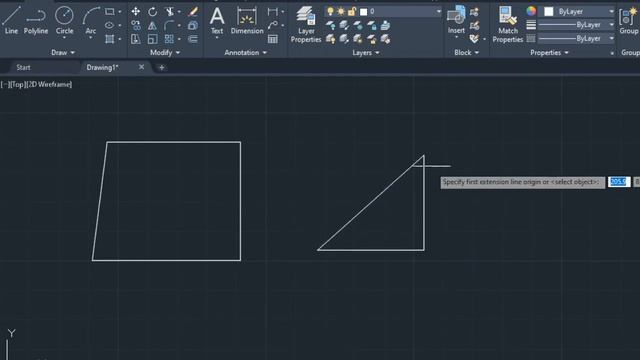Viewport: 640px width, 360px height.
Task: Open the layer list dropdown
Action: (x=438, y=11)
